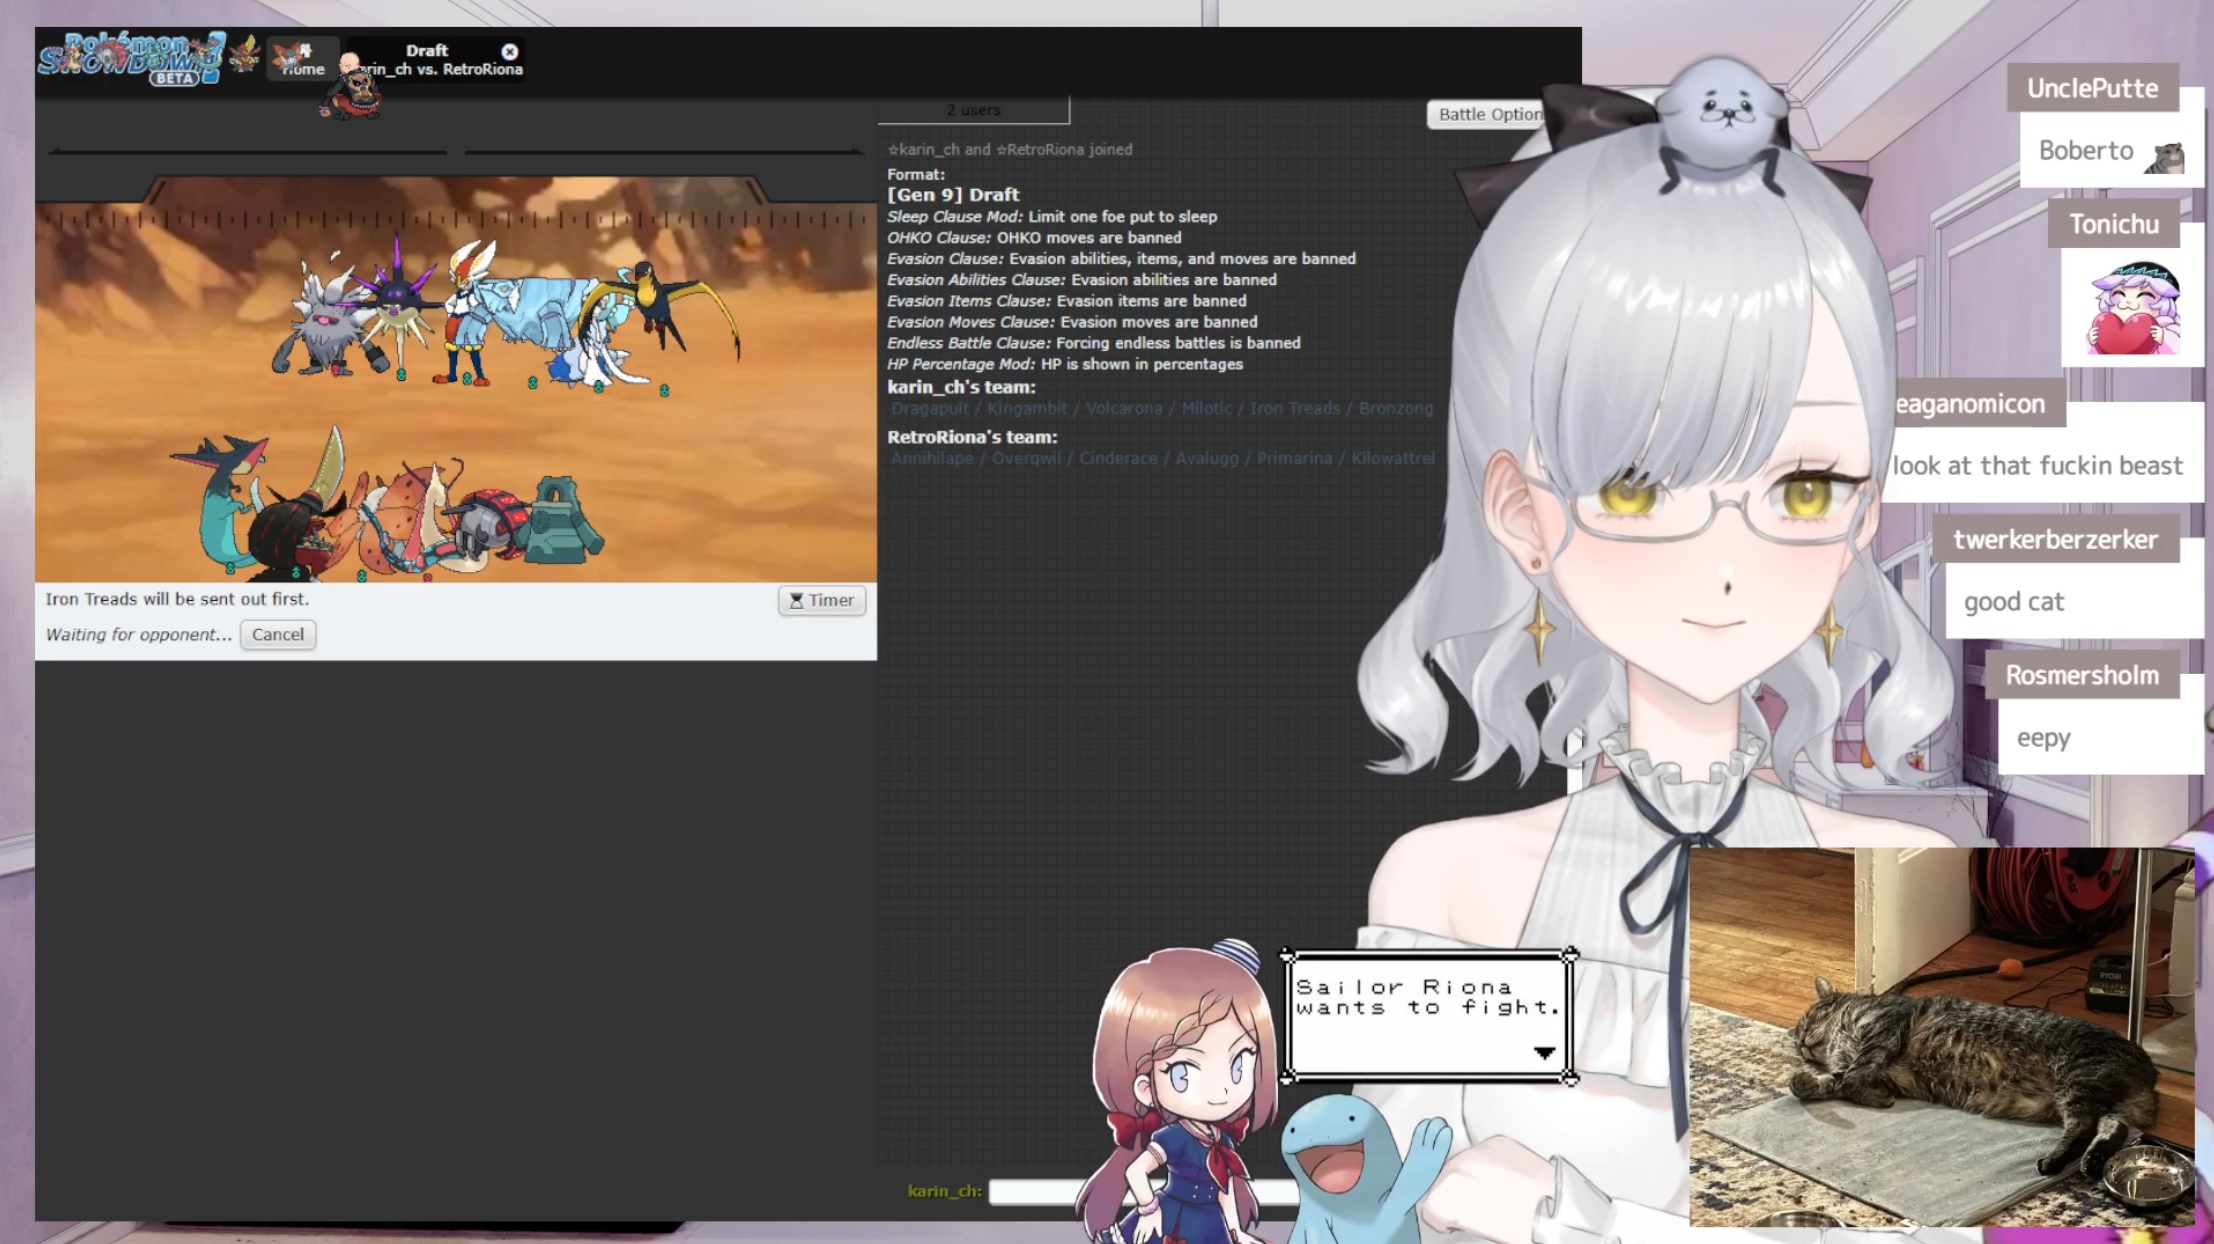Image resolution: width=2214 pixels, height=1244 pixels.
Task: Advance the Sailor Riona dialog arrow
Action: [1543, 1052]
